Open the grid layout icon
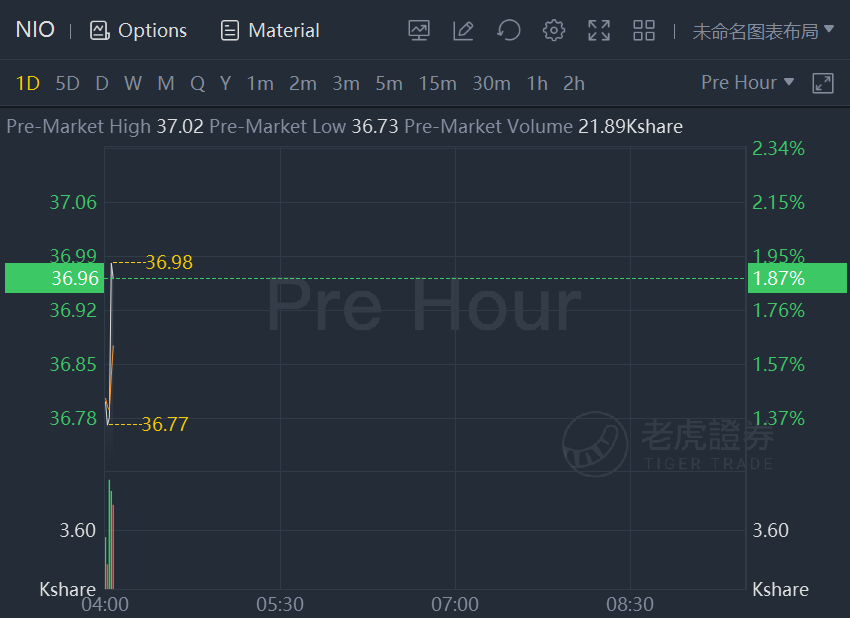The image size is (850, 618). [x=644, y=30]
